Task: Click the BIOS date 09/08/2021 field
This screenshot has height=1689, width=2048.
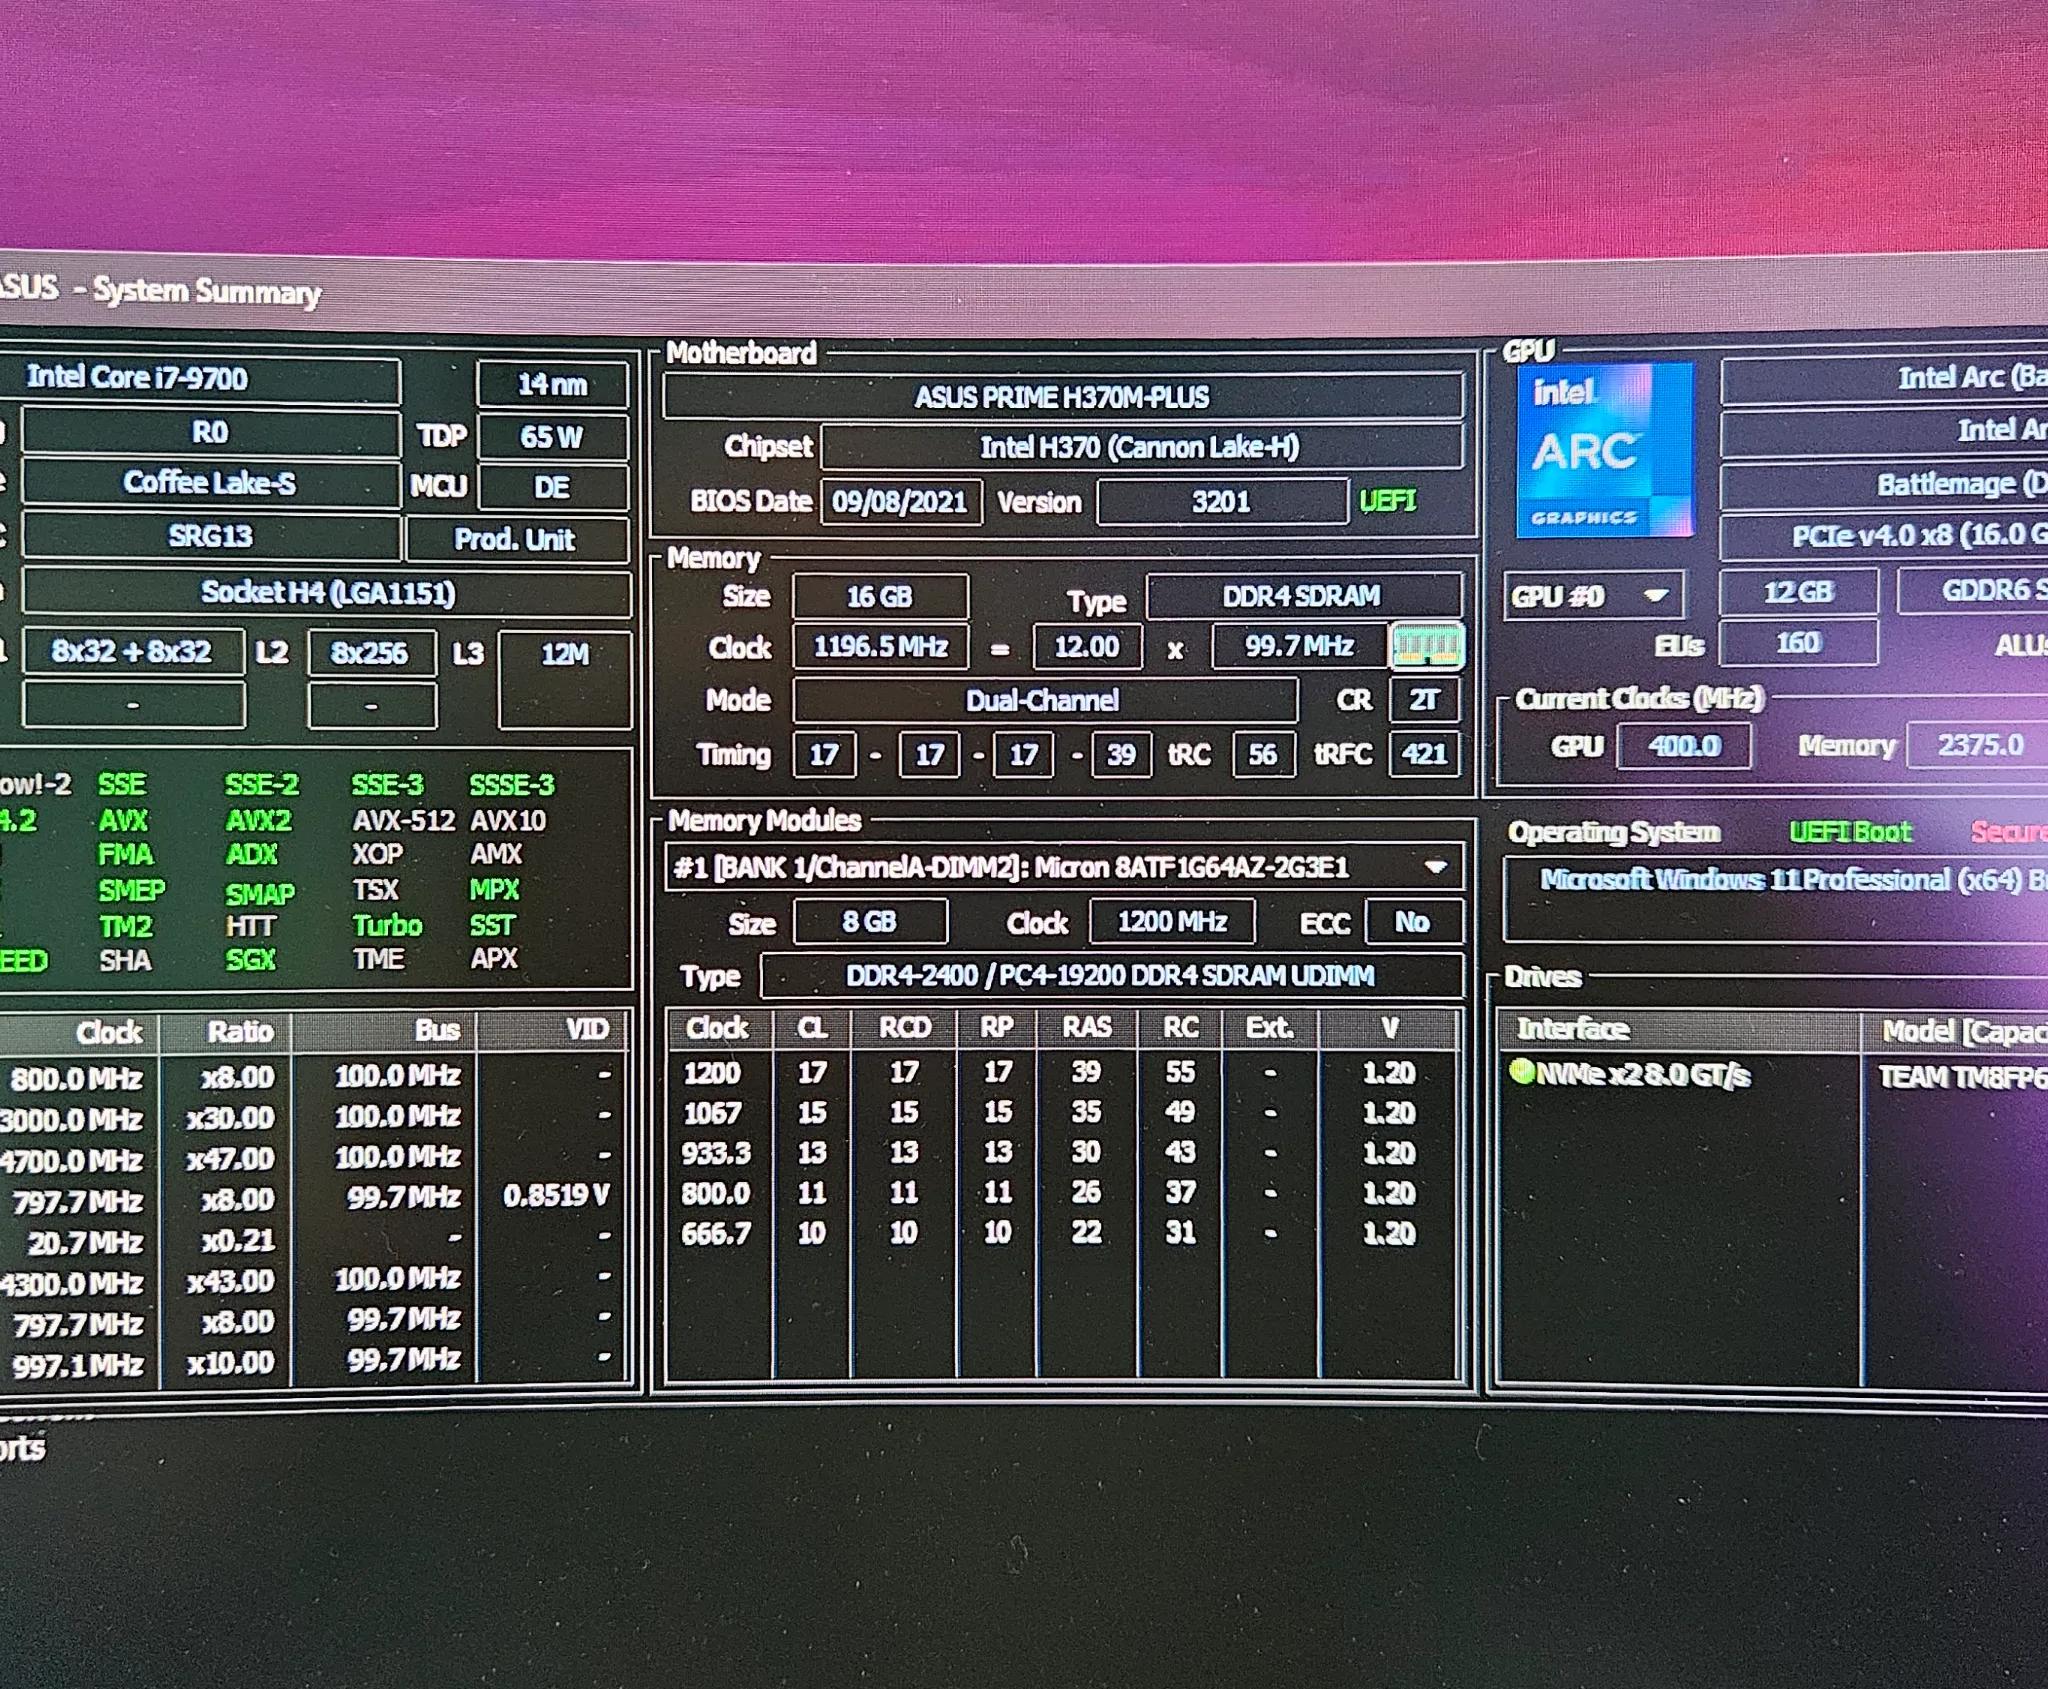Action: point(900,501)
